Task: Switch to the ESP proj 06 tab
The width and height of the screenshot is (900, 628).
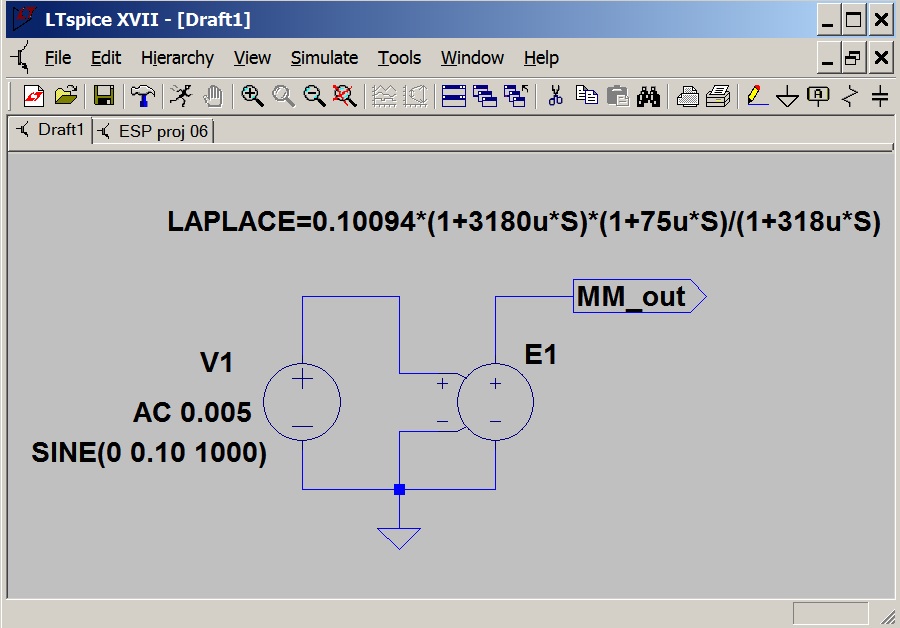Action: pyautogui.click(x=153, y=131)
